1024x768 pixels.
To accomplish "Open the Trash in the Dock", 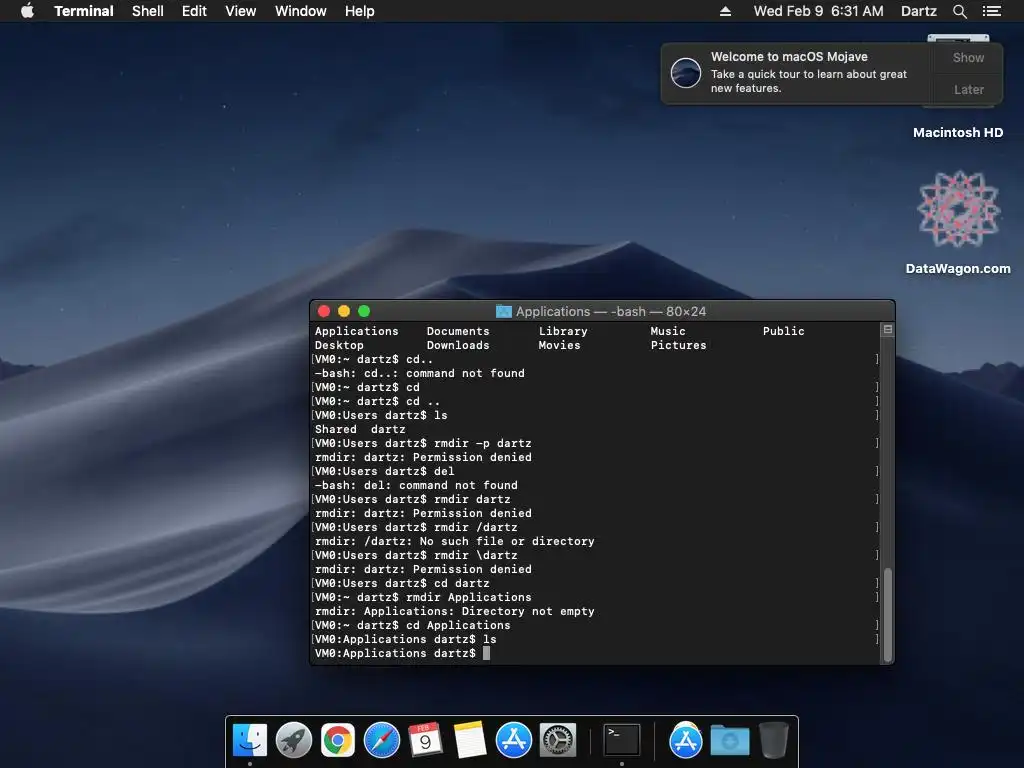I will 773,740.
